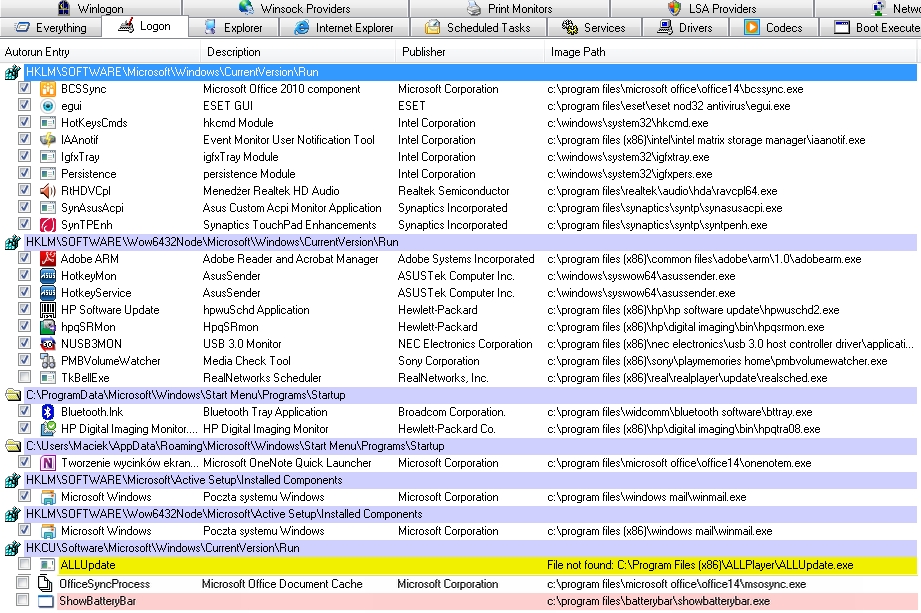Click the ALLUpdate entry icon
921x613 pixels.
tap(46, 565)
